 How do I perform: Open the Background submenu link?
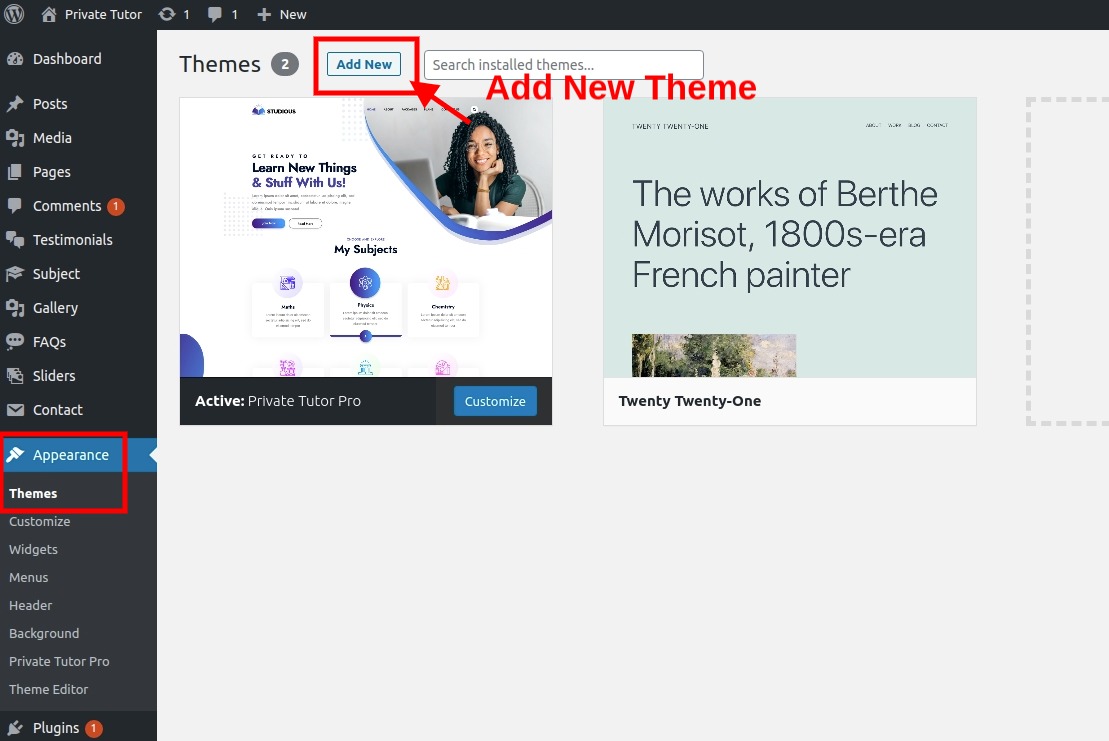[44, 634]
